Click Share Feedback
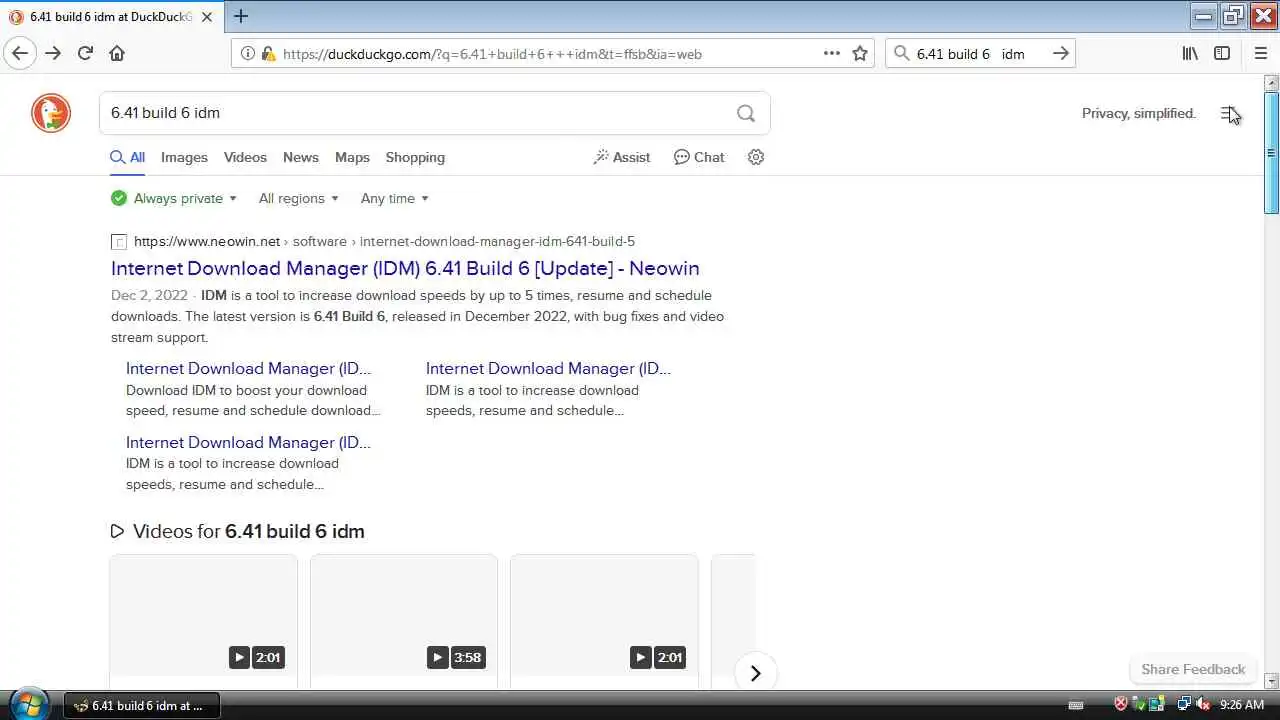 [x=1193, y=669]
